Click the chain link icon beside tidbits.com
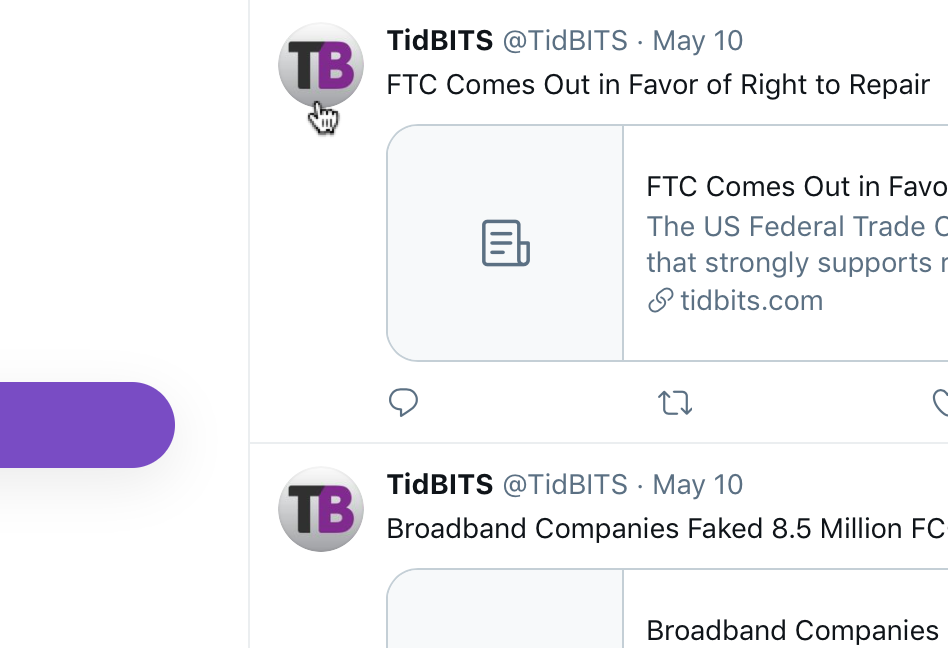This screenshot has width=948, height=648. (x=660, y=301)
